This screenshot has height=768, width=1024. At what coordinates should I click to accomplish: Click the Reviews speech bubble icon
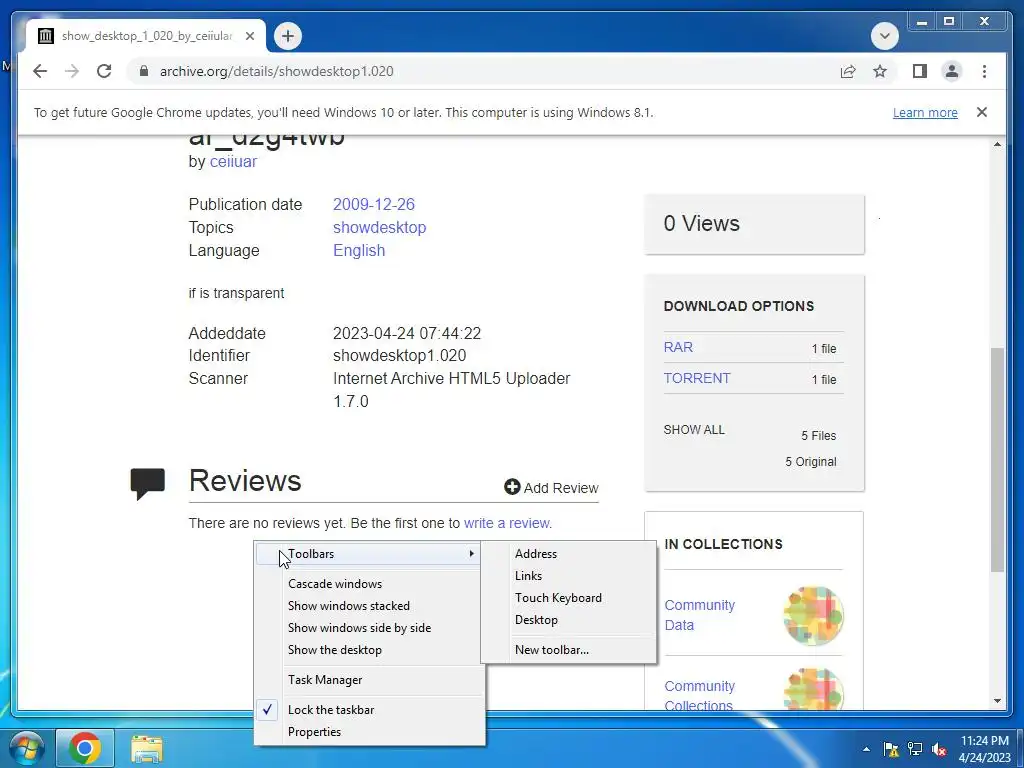tap(148, 484)
